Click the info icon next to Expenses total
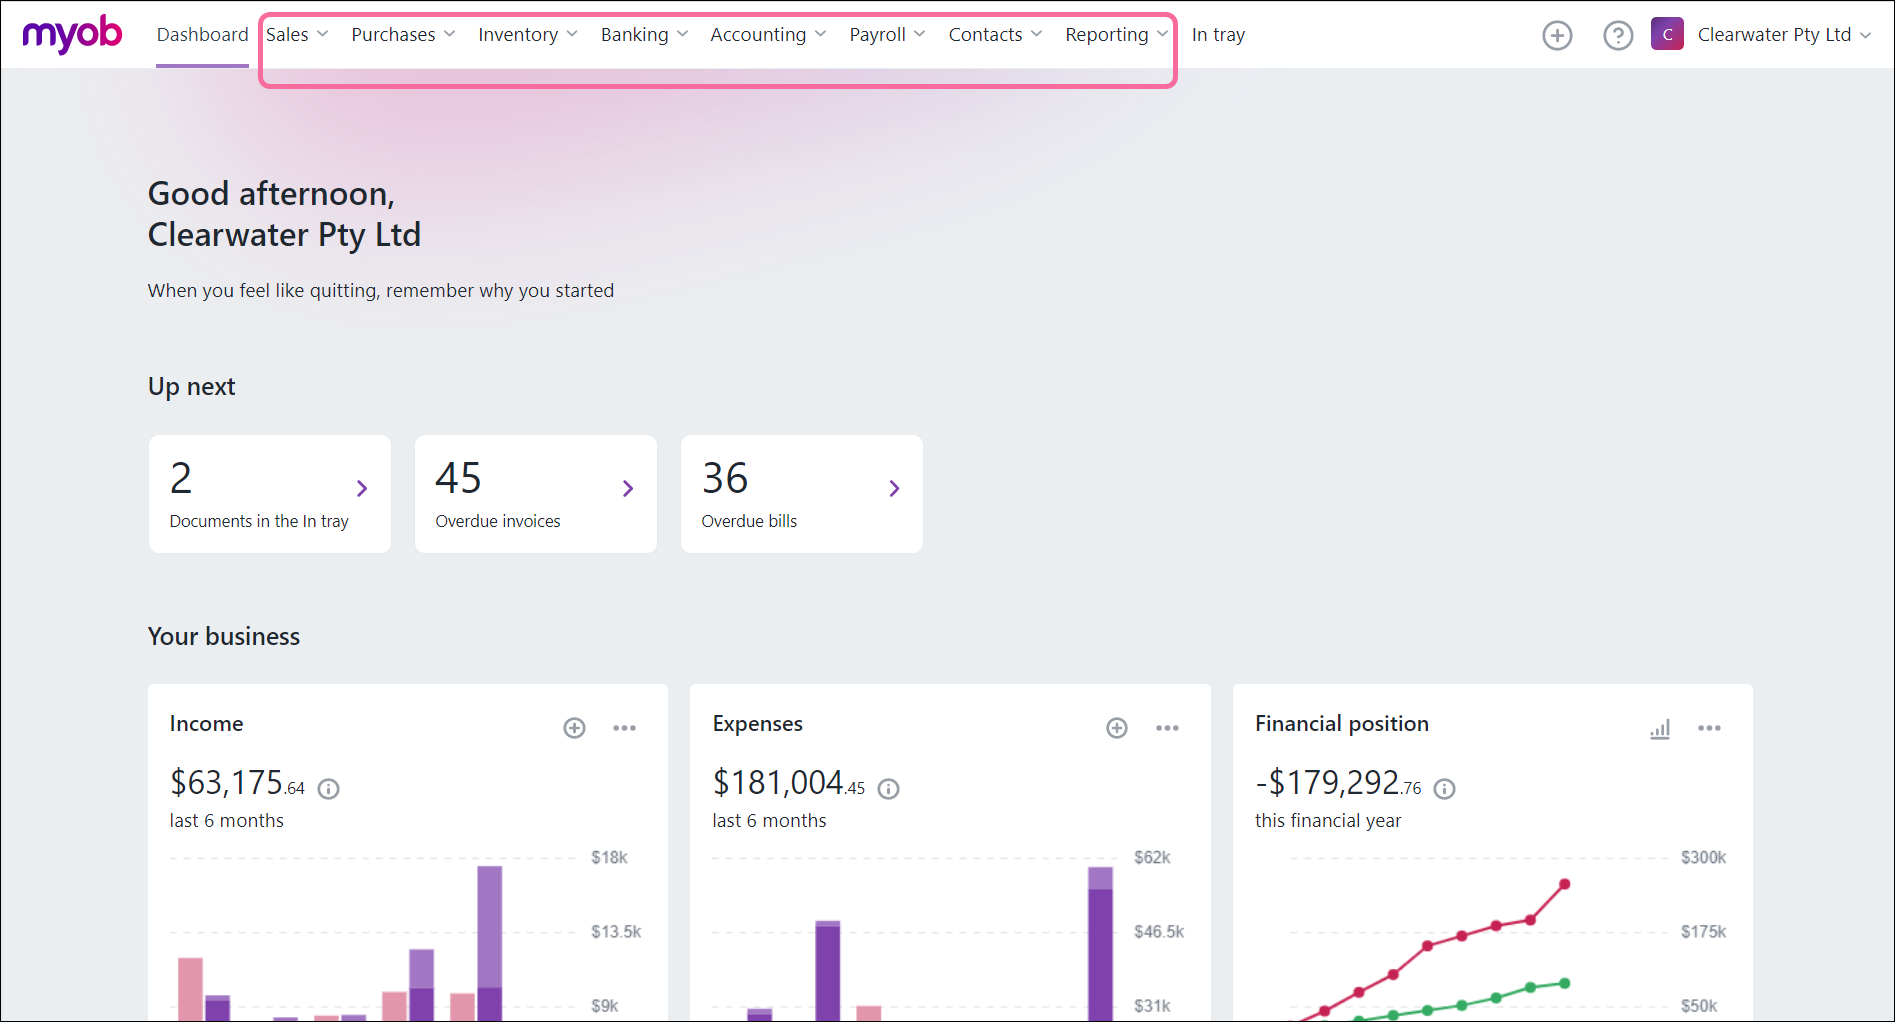Viewport: 1895px width, 1022px height. (889, 789)
